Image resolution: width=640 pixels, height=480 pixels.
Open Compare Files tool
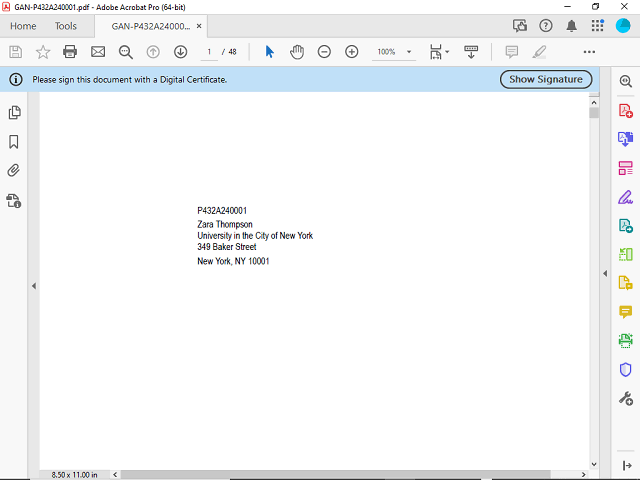(625, 254)
